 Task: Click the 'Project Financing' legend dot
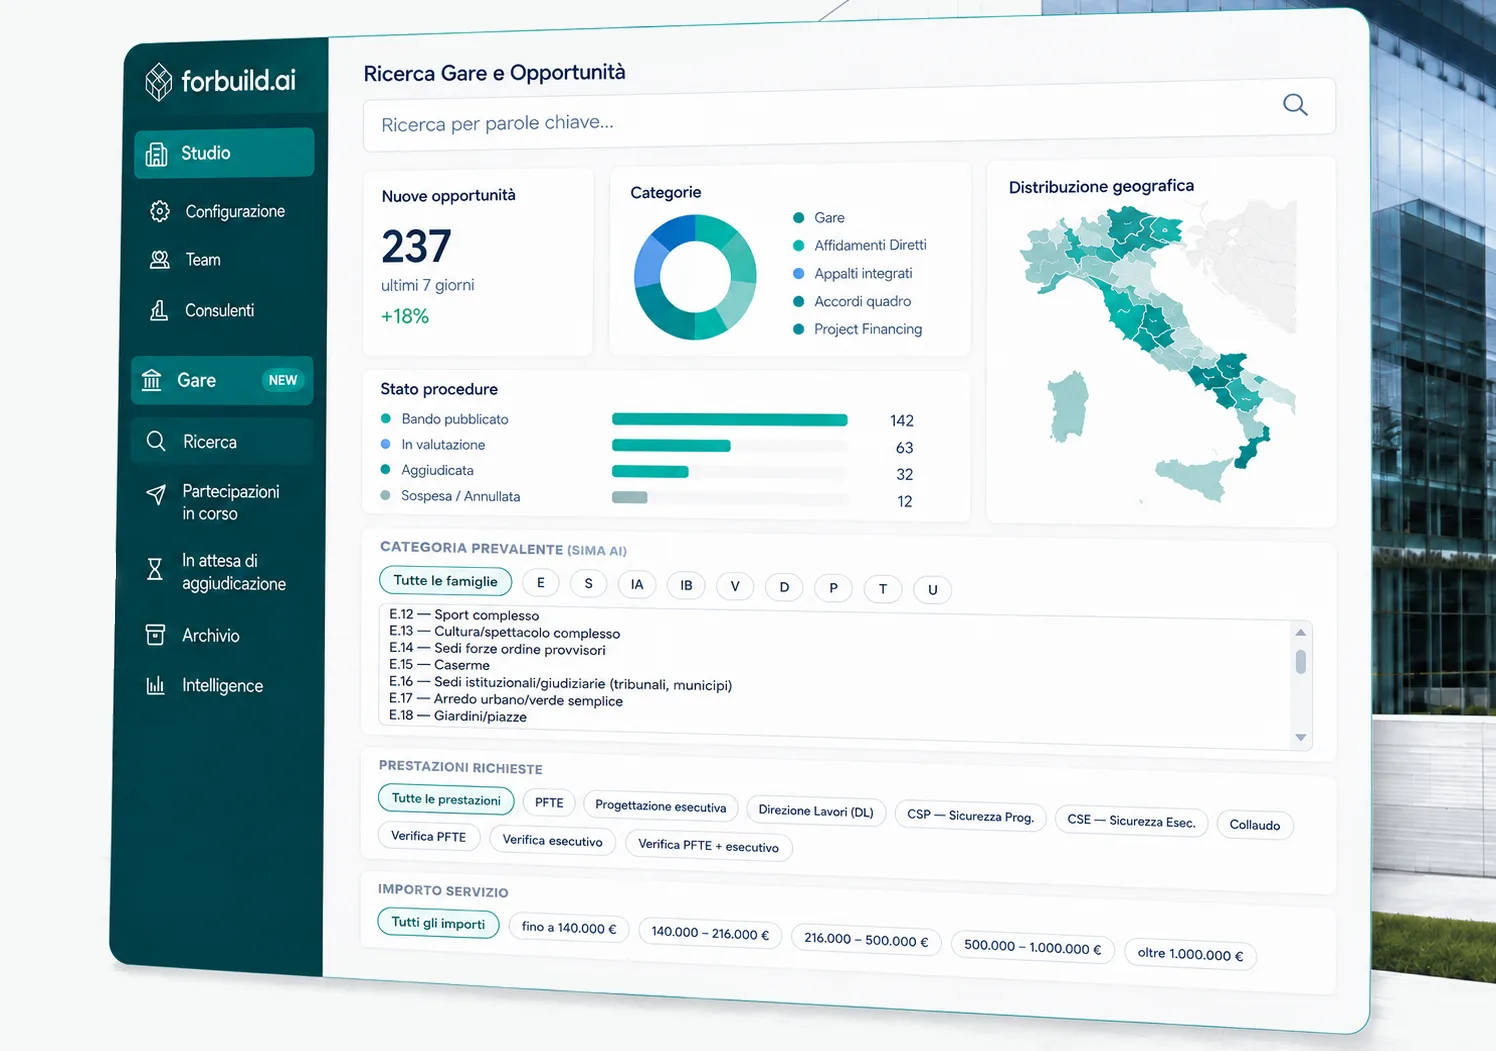(x=798, y=329)
